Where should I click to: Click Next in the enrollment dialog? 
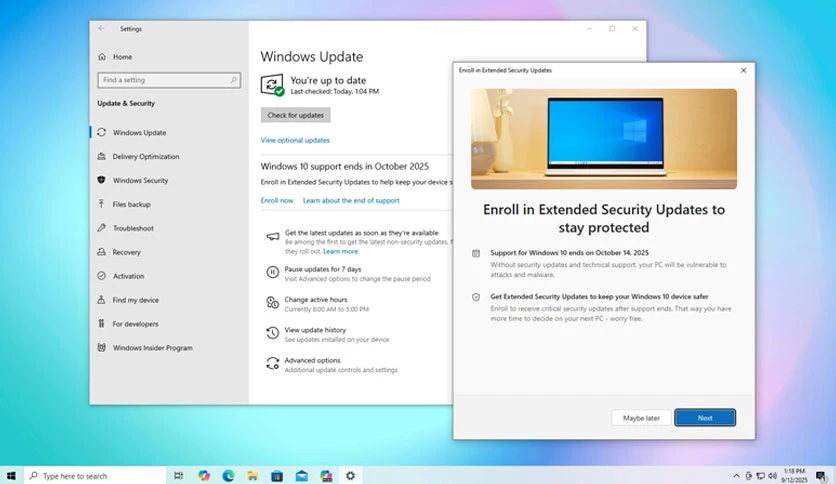705,418
